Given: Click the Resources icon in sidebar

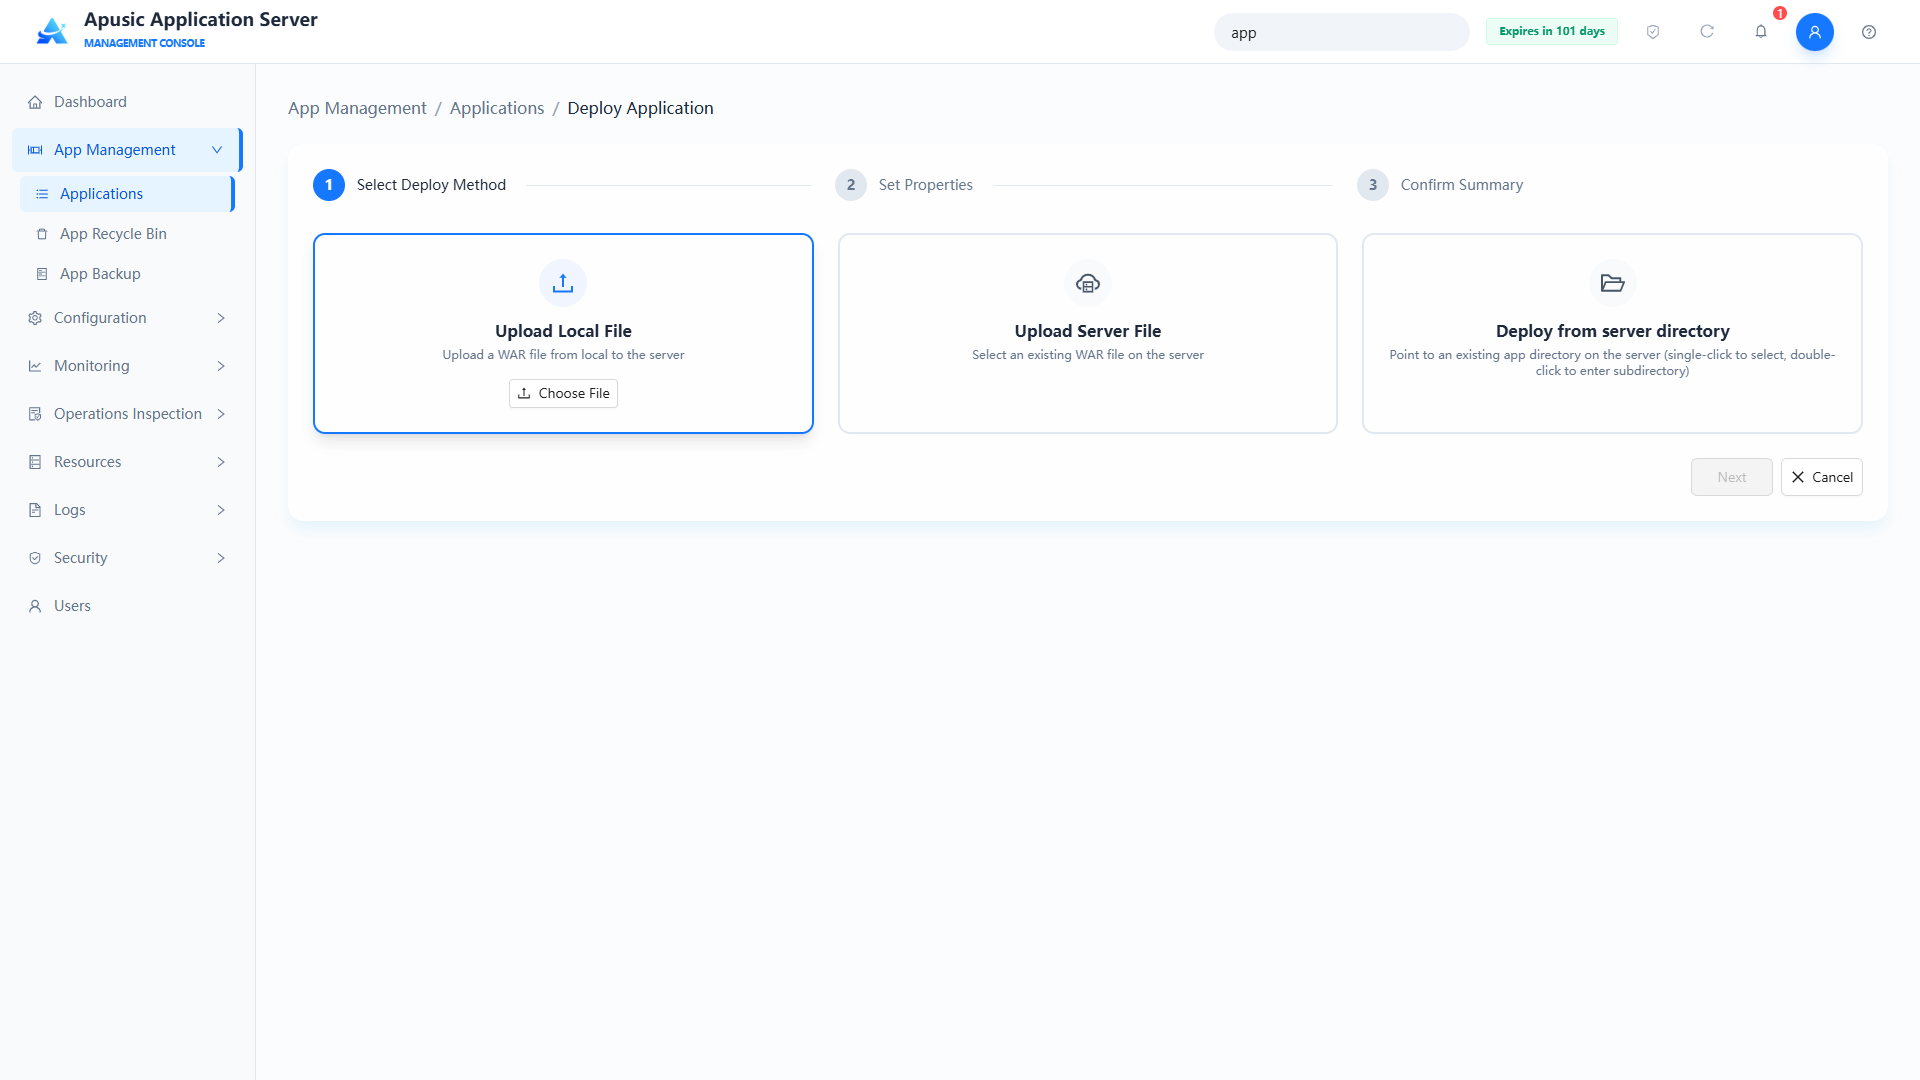Looking at the screenshot, I should coord(35,462).
